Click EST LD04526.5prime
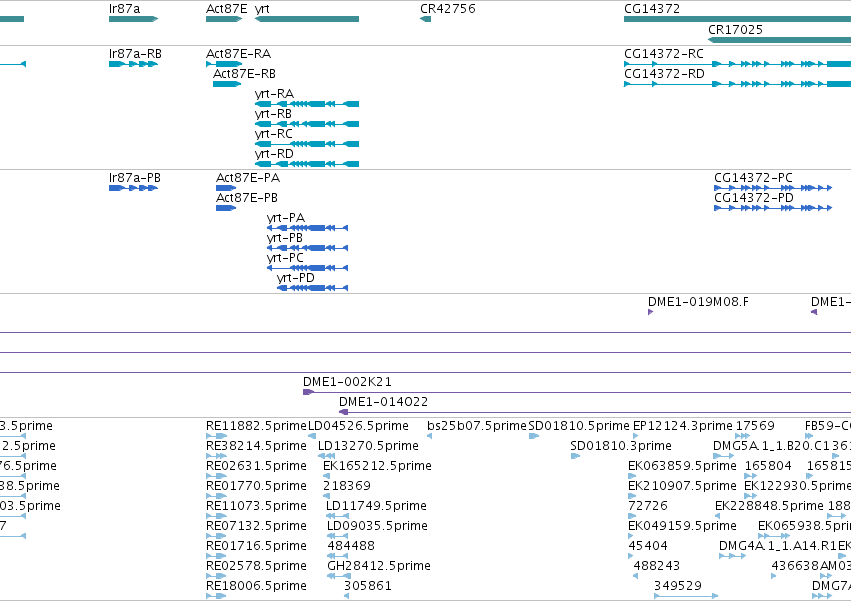Viewport: 851px width, 601px height. point(312,436)
